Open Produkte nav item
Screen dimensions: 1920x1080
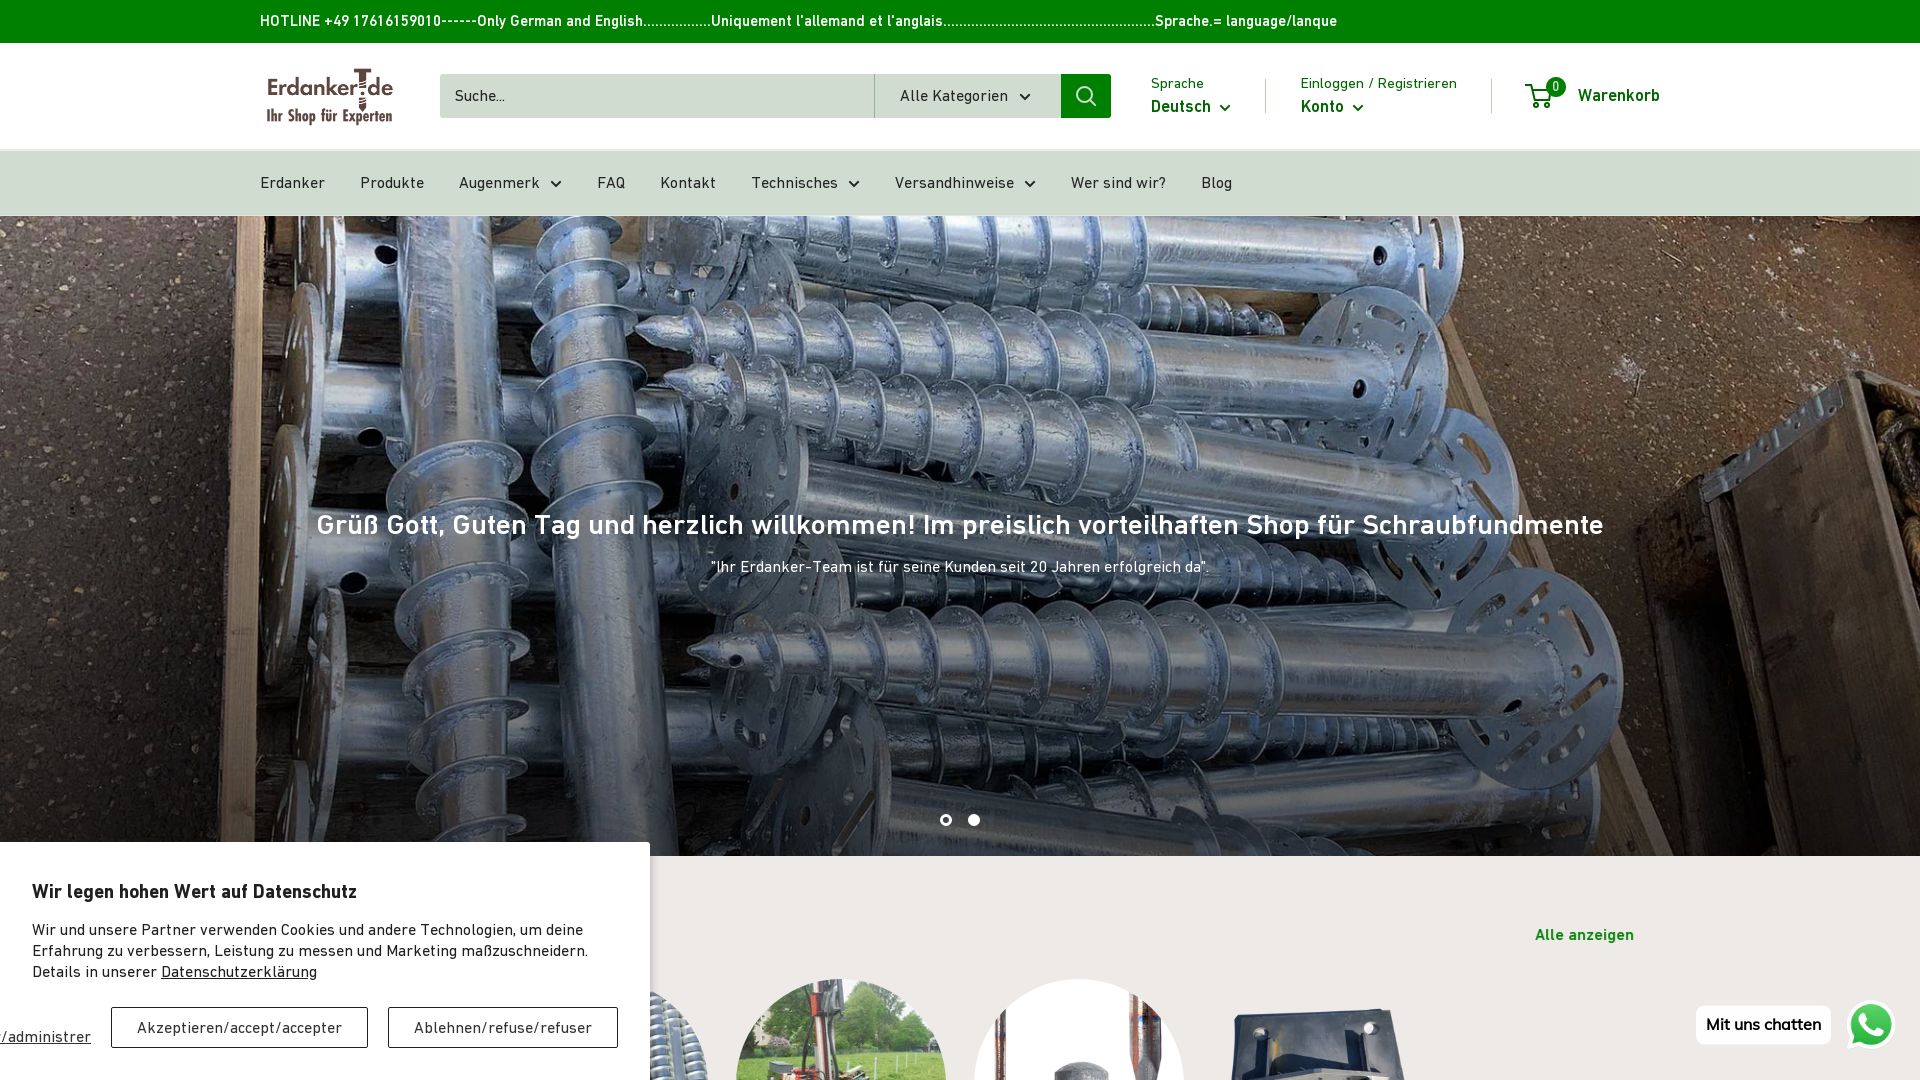click(392, 183)
